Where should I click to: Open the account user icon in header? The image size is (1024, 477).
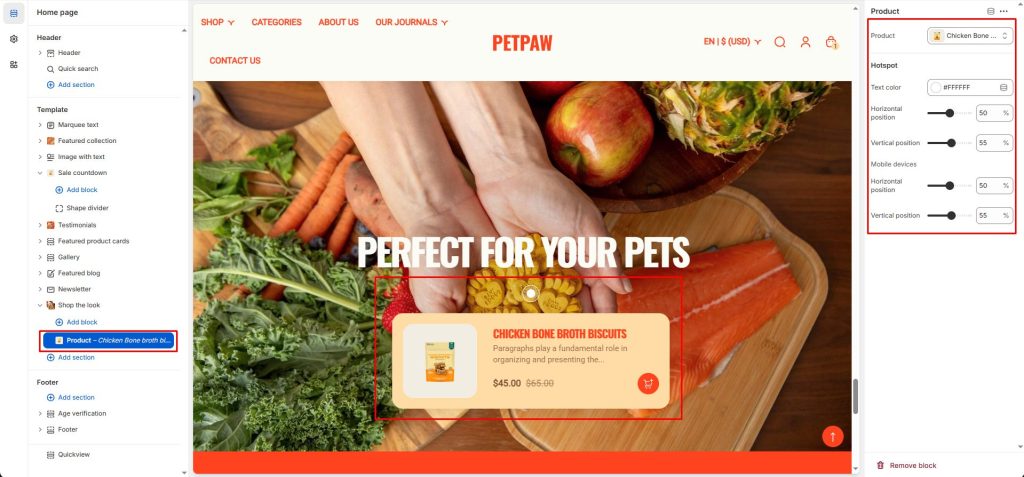tap(805, 42)
